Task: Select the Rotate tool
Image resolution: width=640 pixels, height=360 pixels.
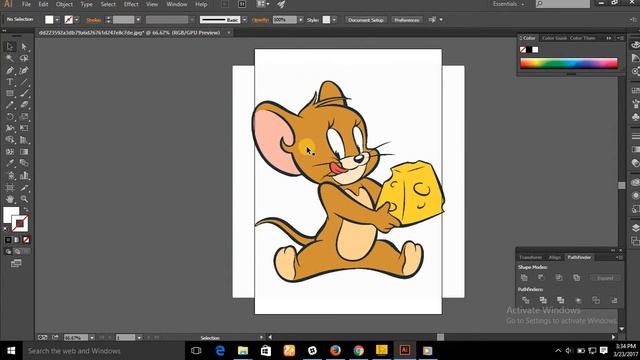Action: (x=10, y=117)
